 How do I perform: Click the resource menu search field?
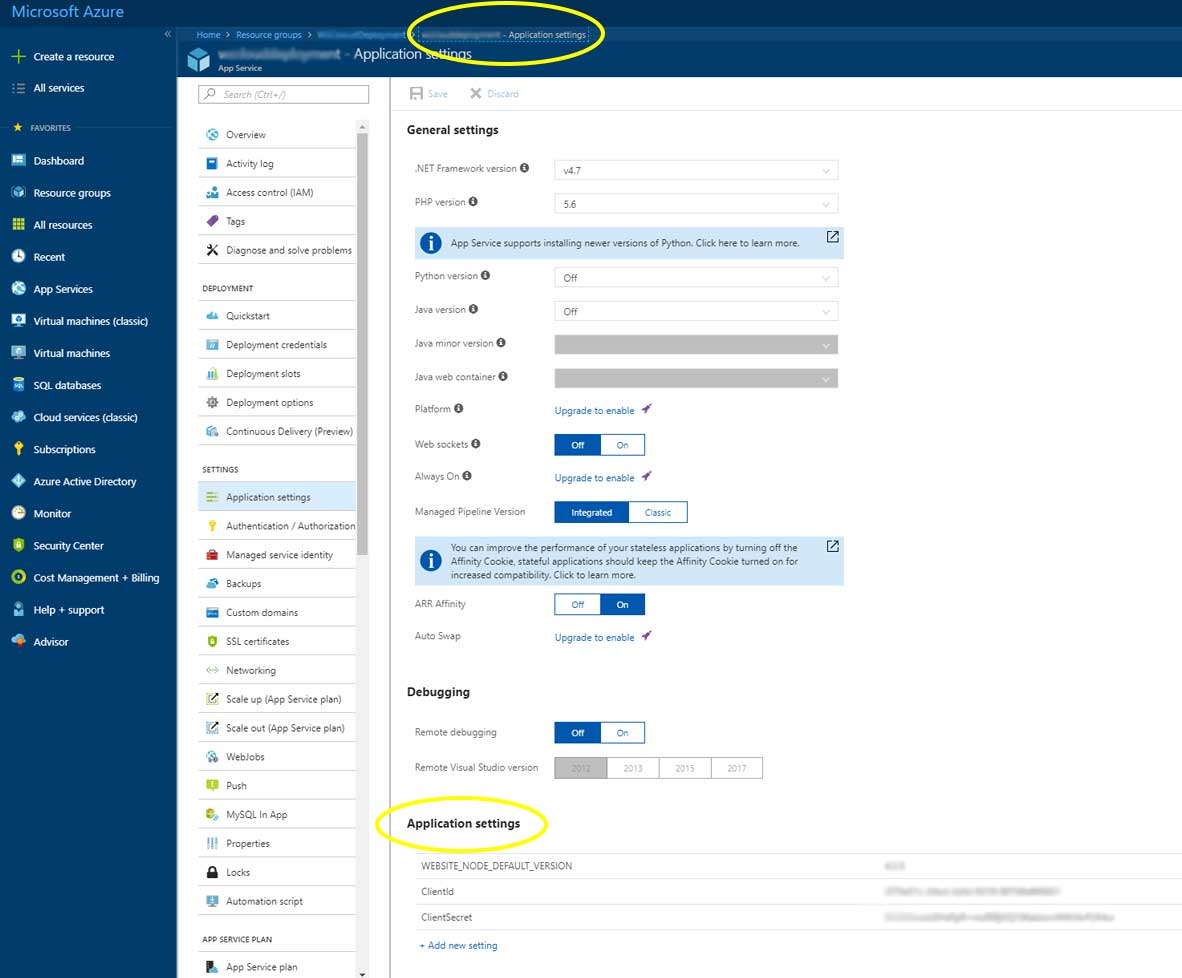(284, 94)
